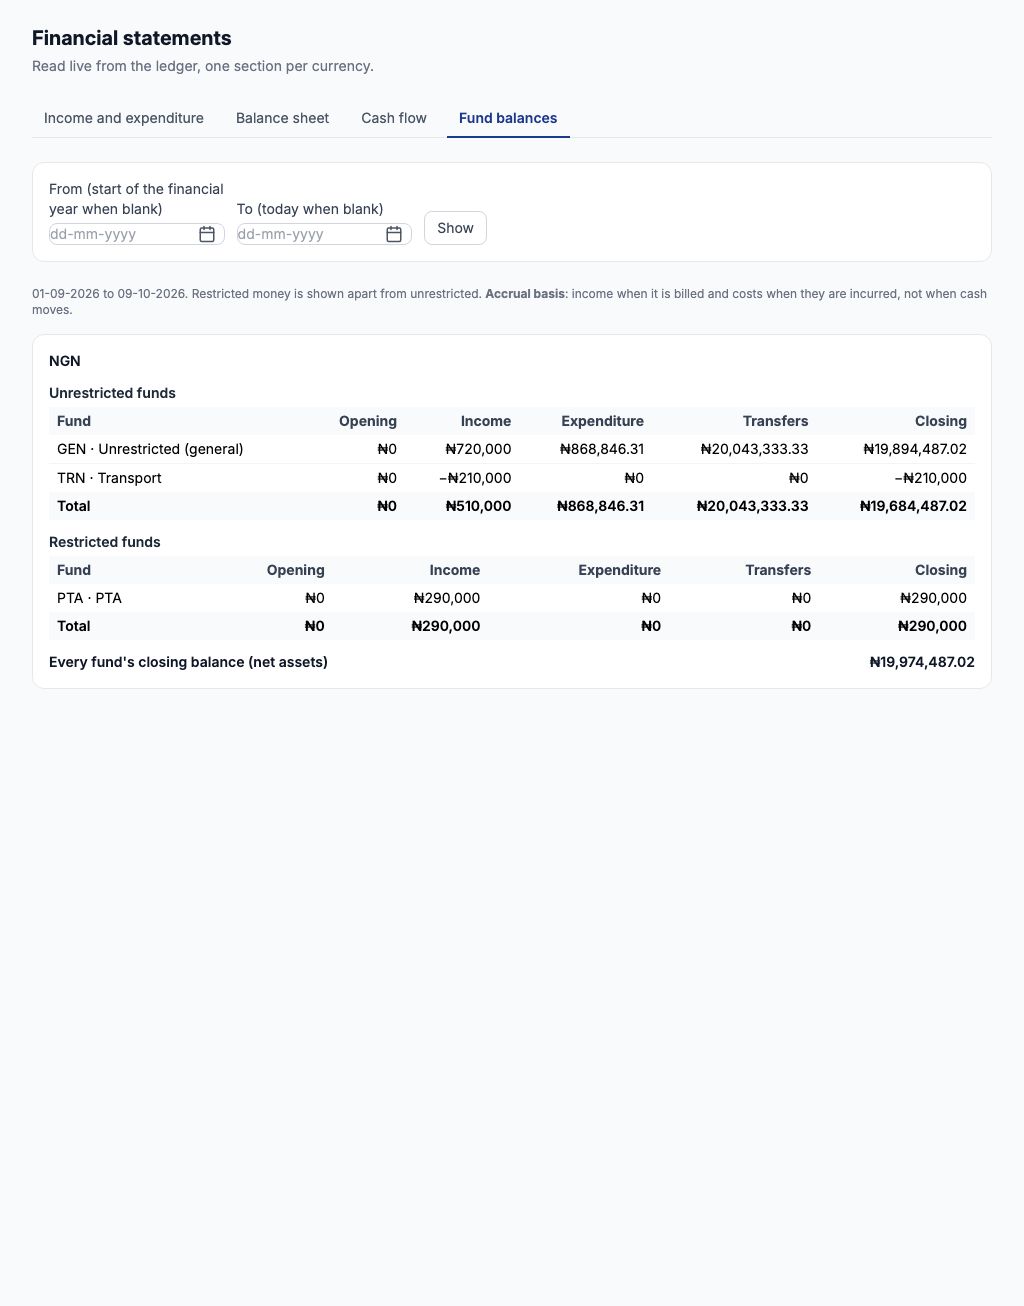Select GEN · Unrestricted (general) fund row
This screenshot has height=1306, width=1024.
point(512,449)
